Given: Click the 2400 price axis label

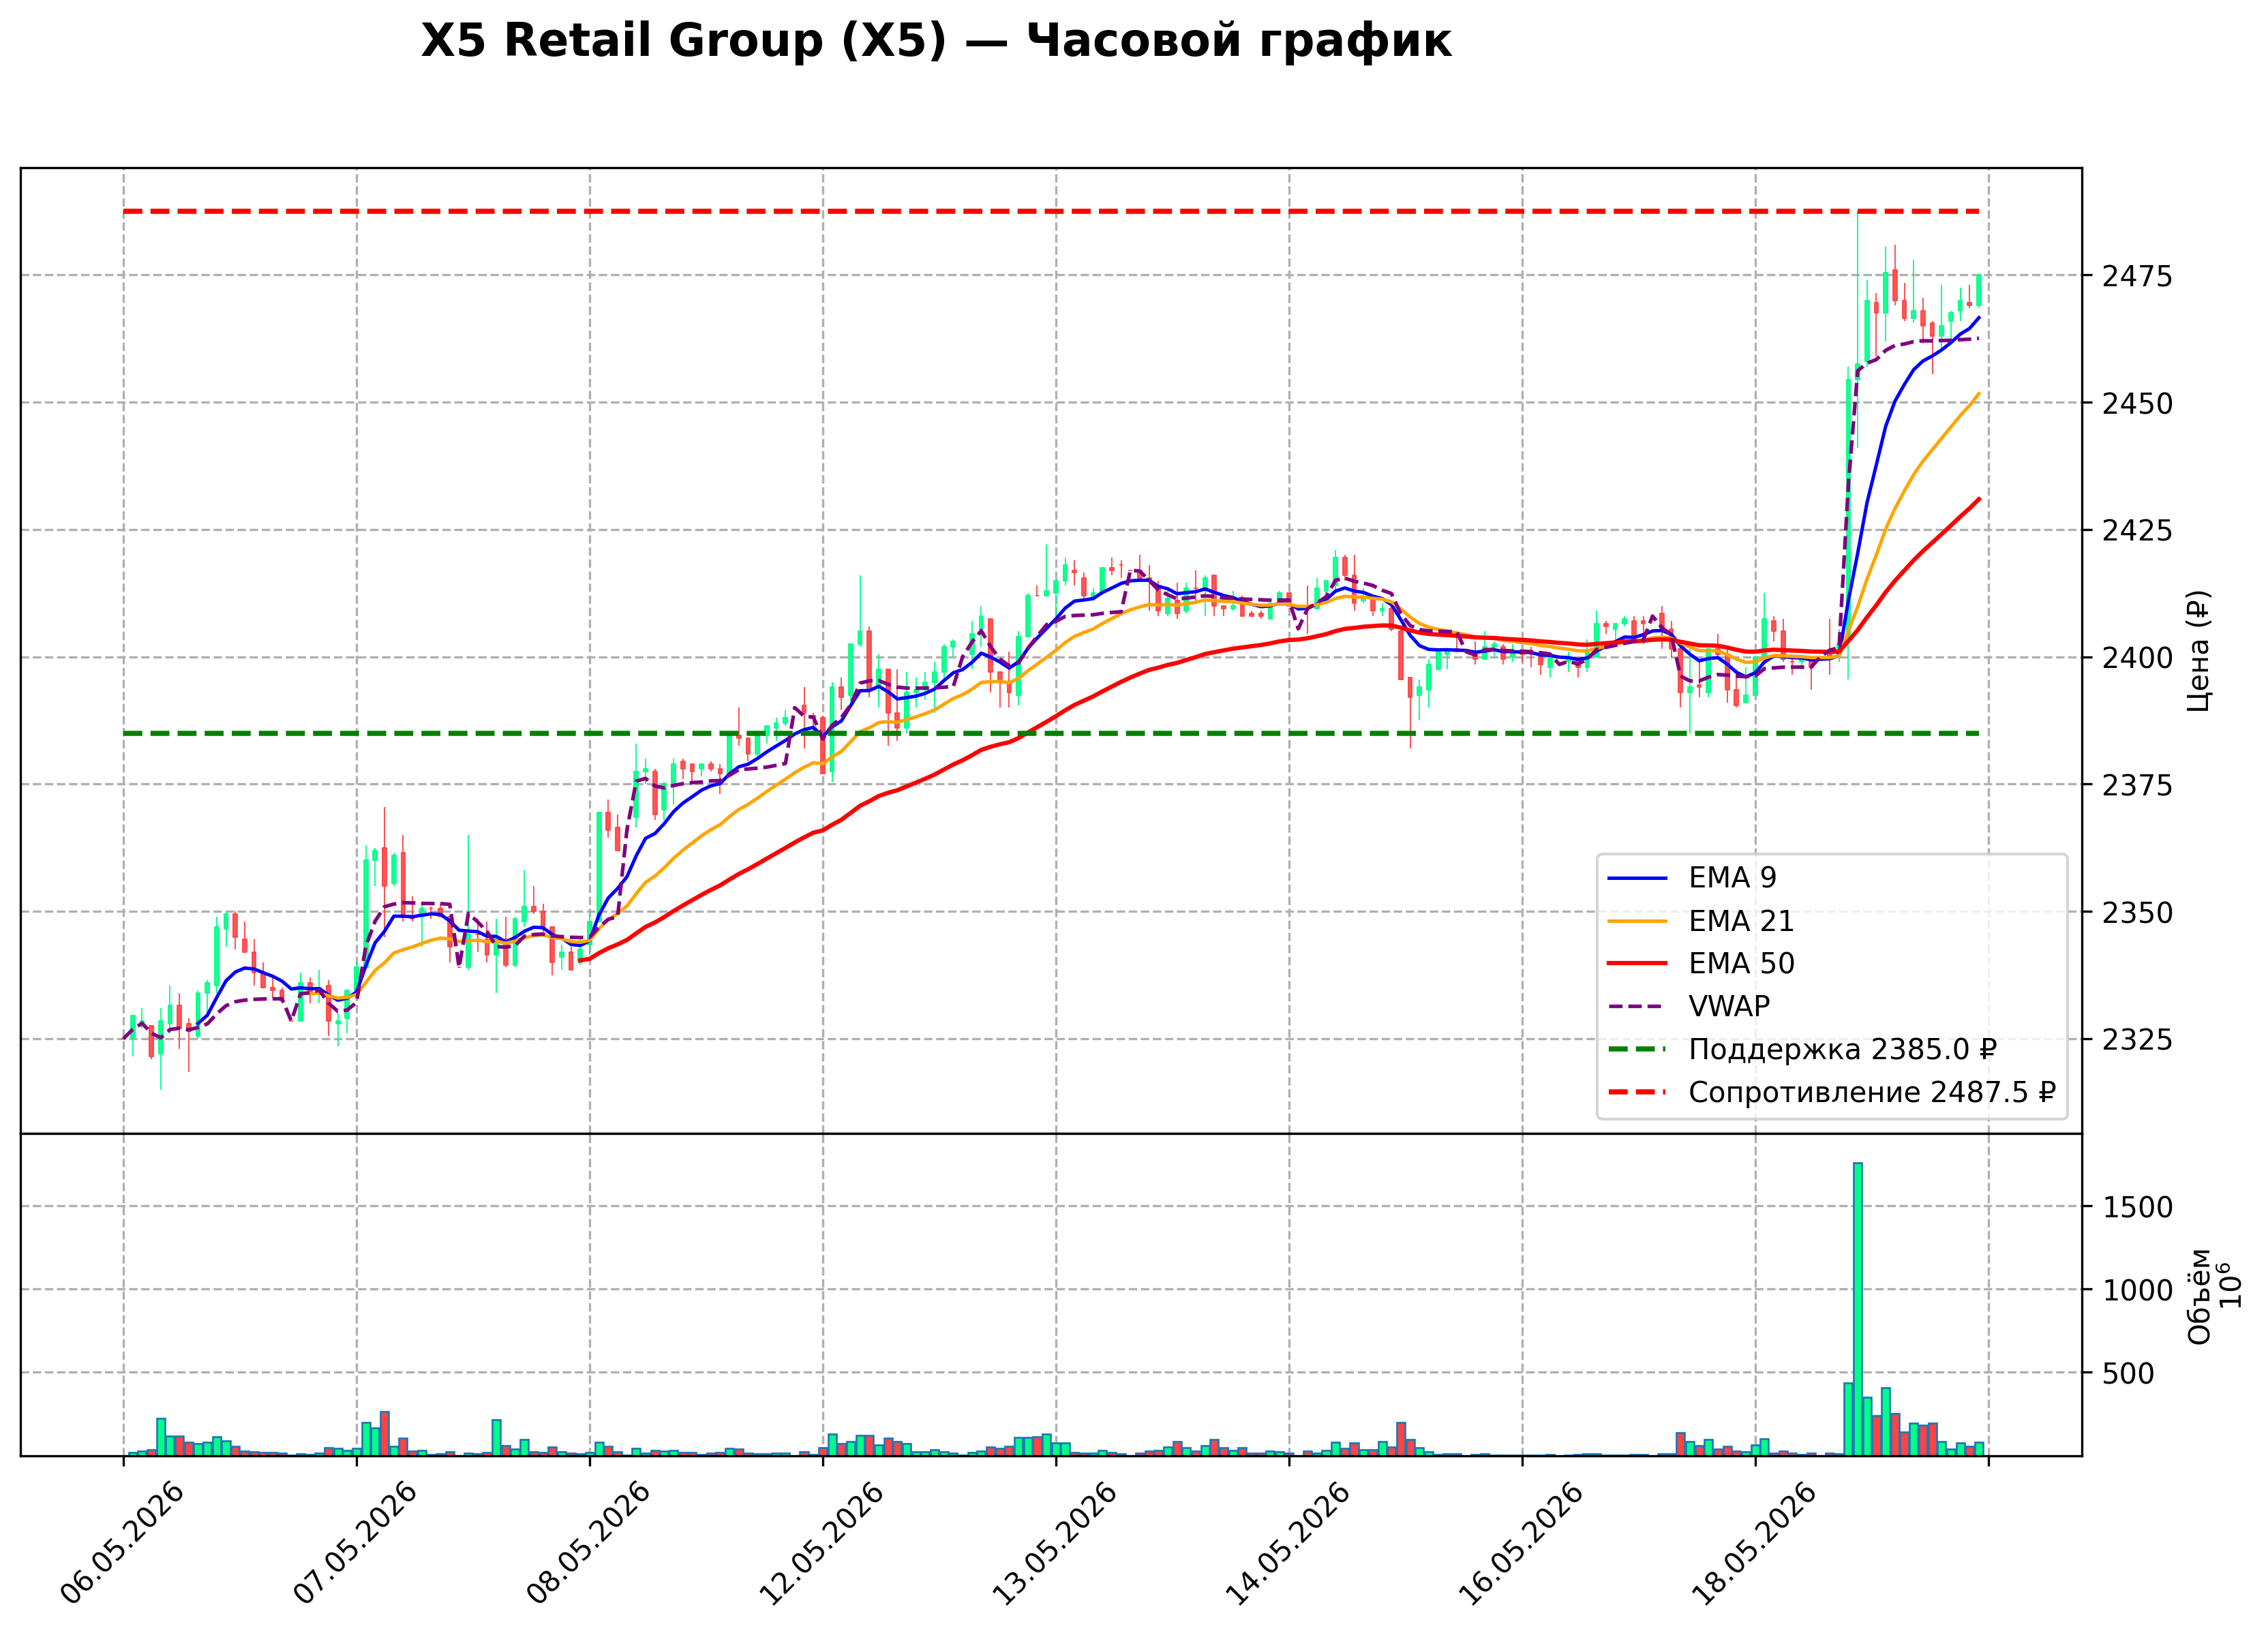Looking at the screenshot, I should (x=2137, y=658).
